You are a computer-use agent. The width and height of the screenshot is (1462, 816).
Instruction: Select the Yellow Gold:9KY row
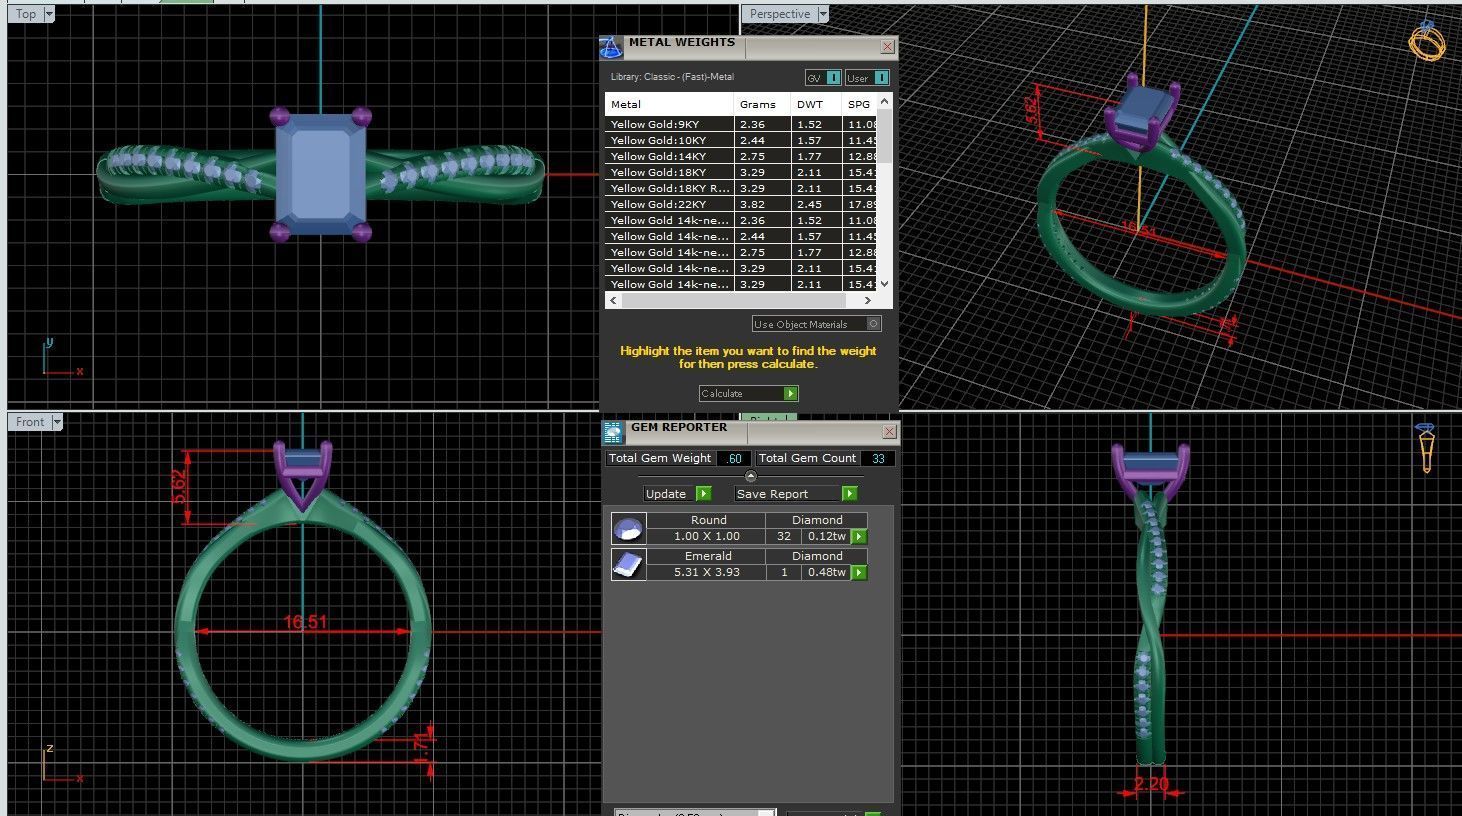coord(741,124)
